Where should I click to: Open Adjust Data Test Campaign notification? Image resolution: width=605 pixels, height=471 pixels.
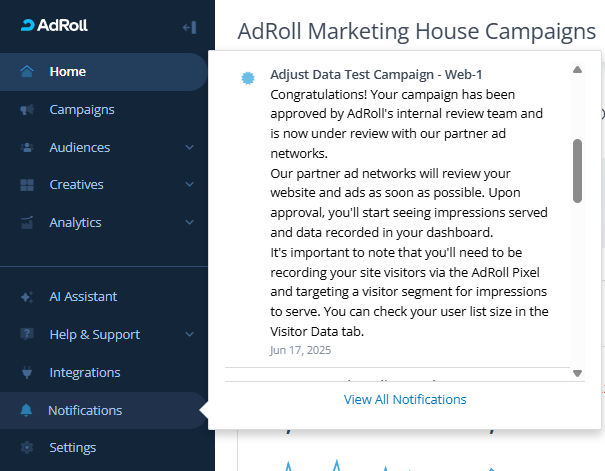click(376, 75)
